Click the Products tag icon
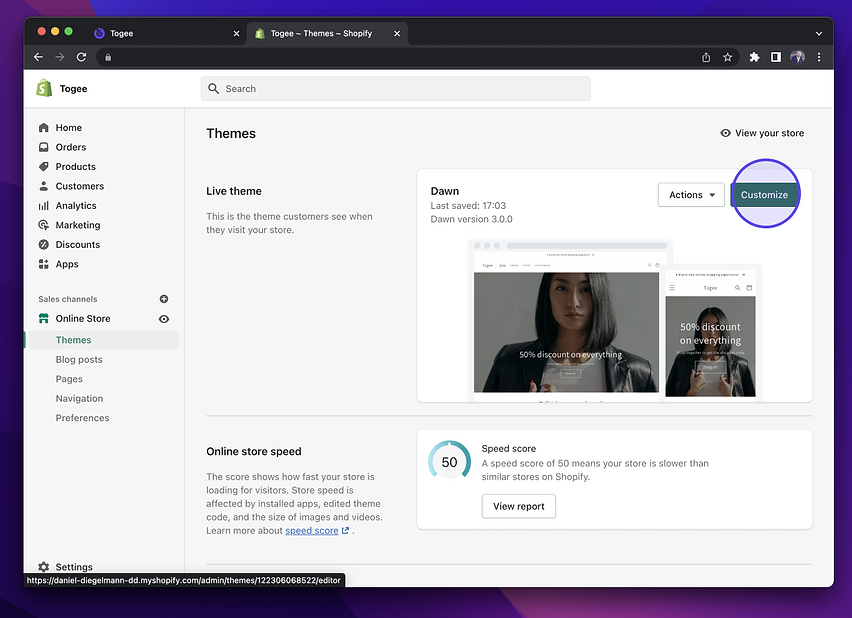The image size is (852, 618). click(43, 167)
